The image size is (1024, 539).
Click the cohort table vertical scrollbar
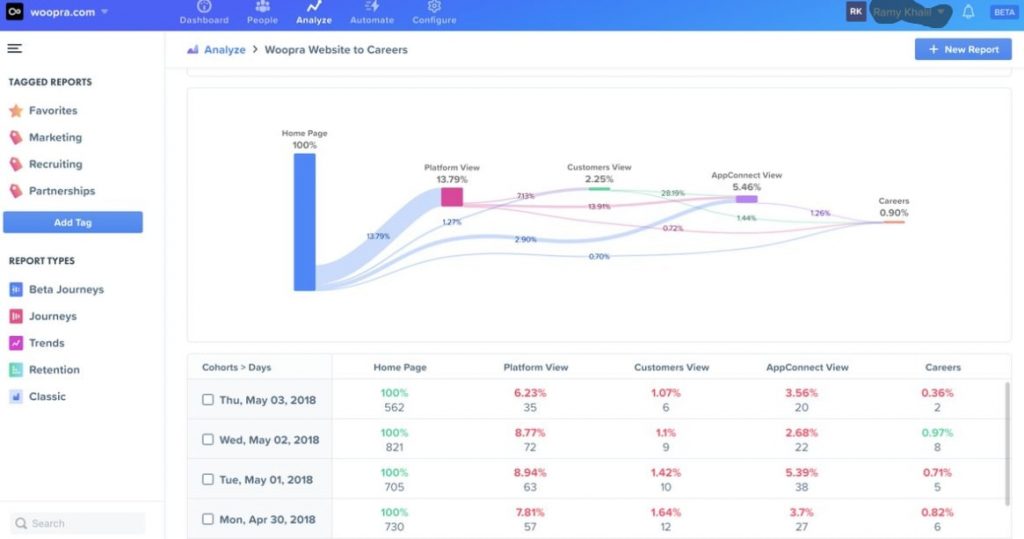tap(1008, 444)
